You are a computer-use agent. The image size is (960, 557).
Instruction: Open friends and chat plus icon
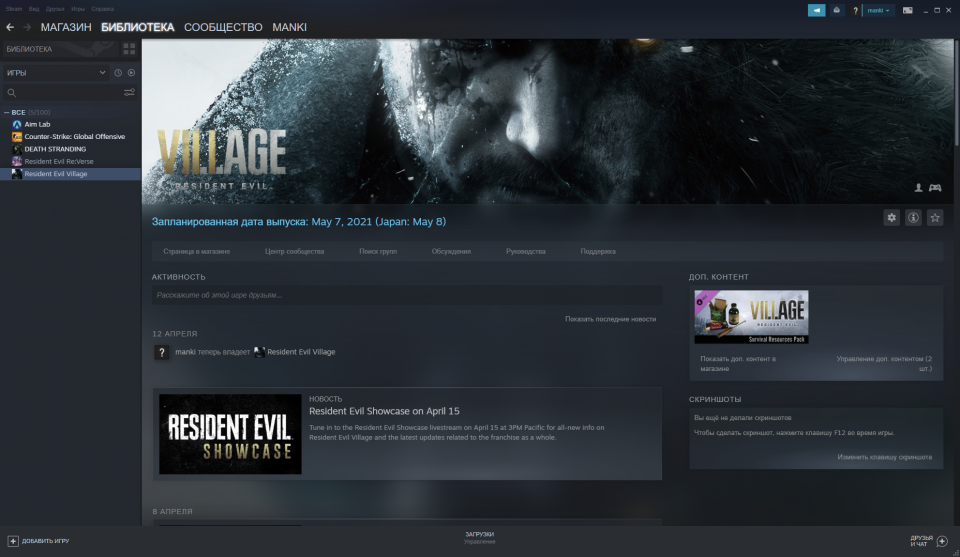(942, 541)
